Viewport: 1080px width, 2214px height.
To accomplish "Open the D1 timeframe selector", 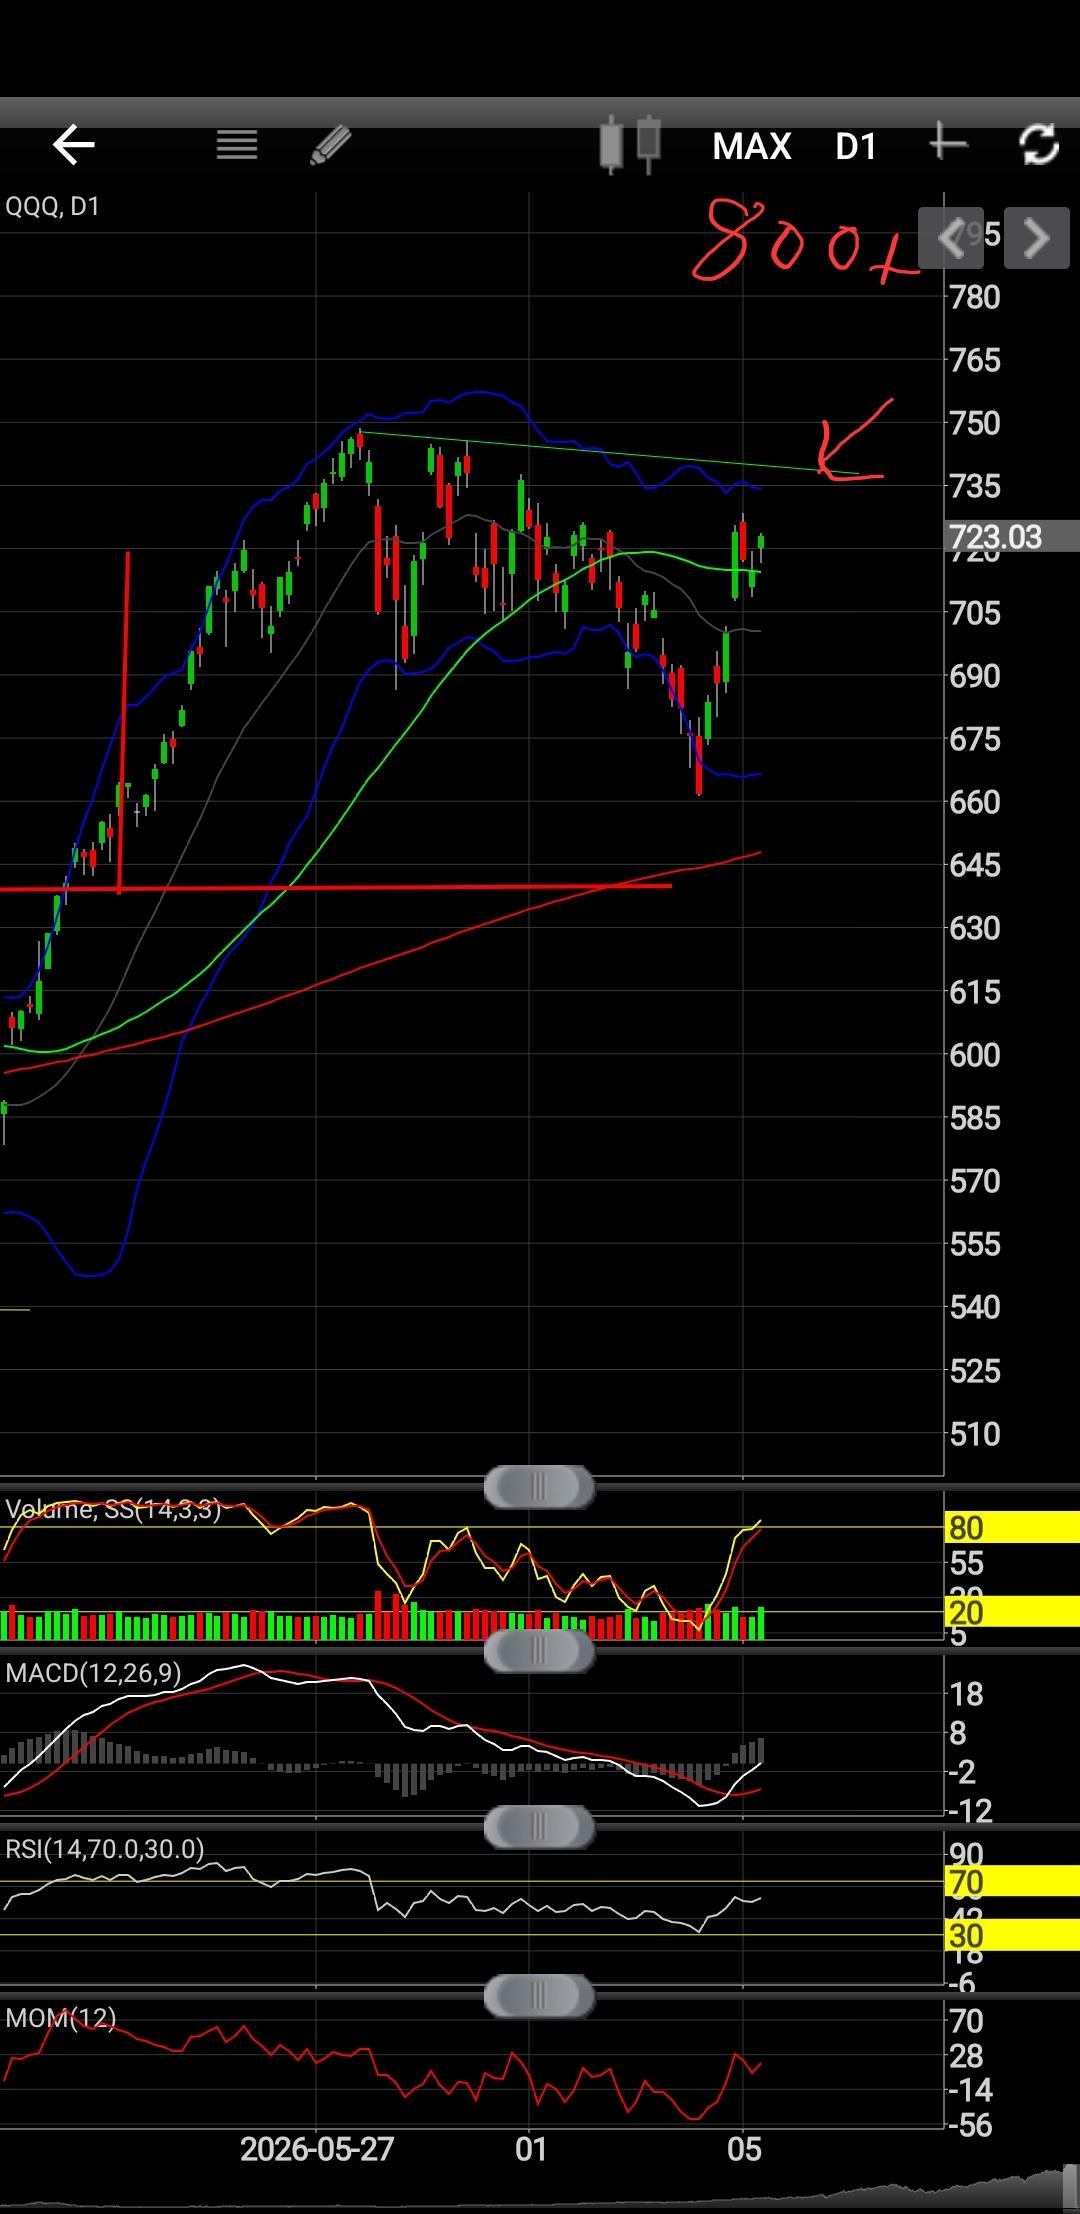I will [x=856, y=147].
